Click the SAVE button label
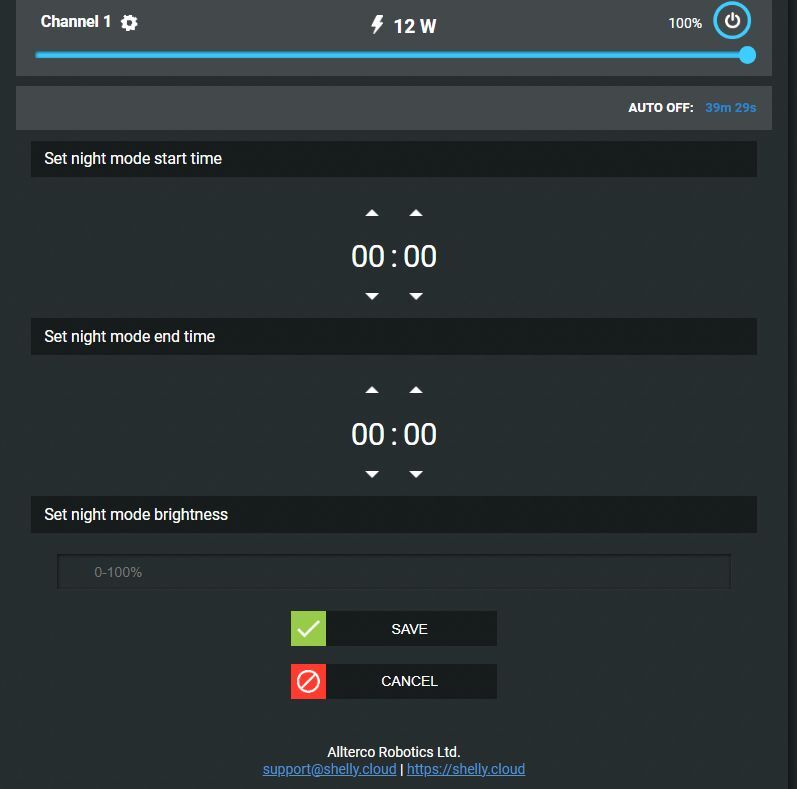The width and height of the screenshot is (797, 789). 410,629
